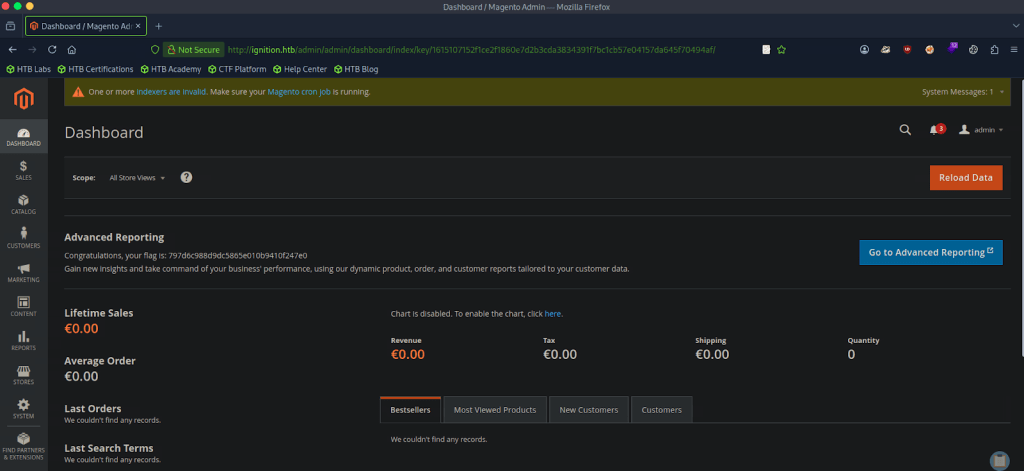Open the Catalog sidebar icon
1024x471 pixels.
tap(23, 204)
